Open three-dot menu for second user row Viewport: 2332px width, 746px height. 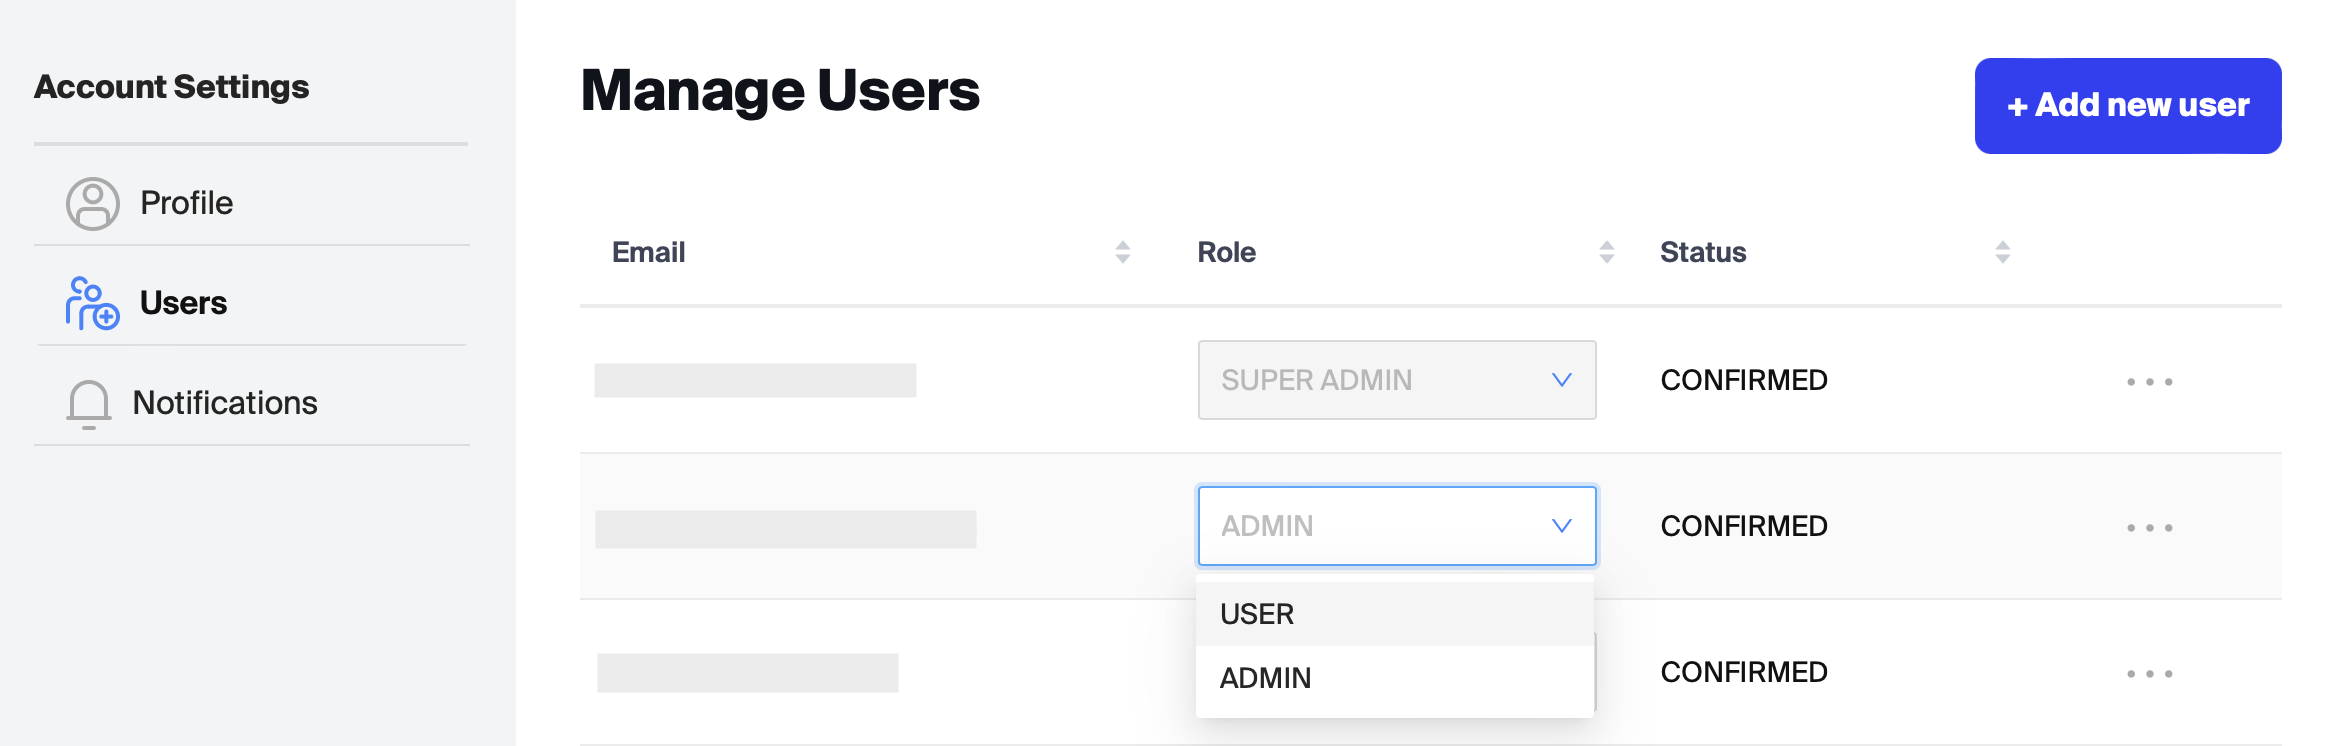[2149, 528]
